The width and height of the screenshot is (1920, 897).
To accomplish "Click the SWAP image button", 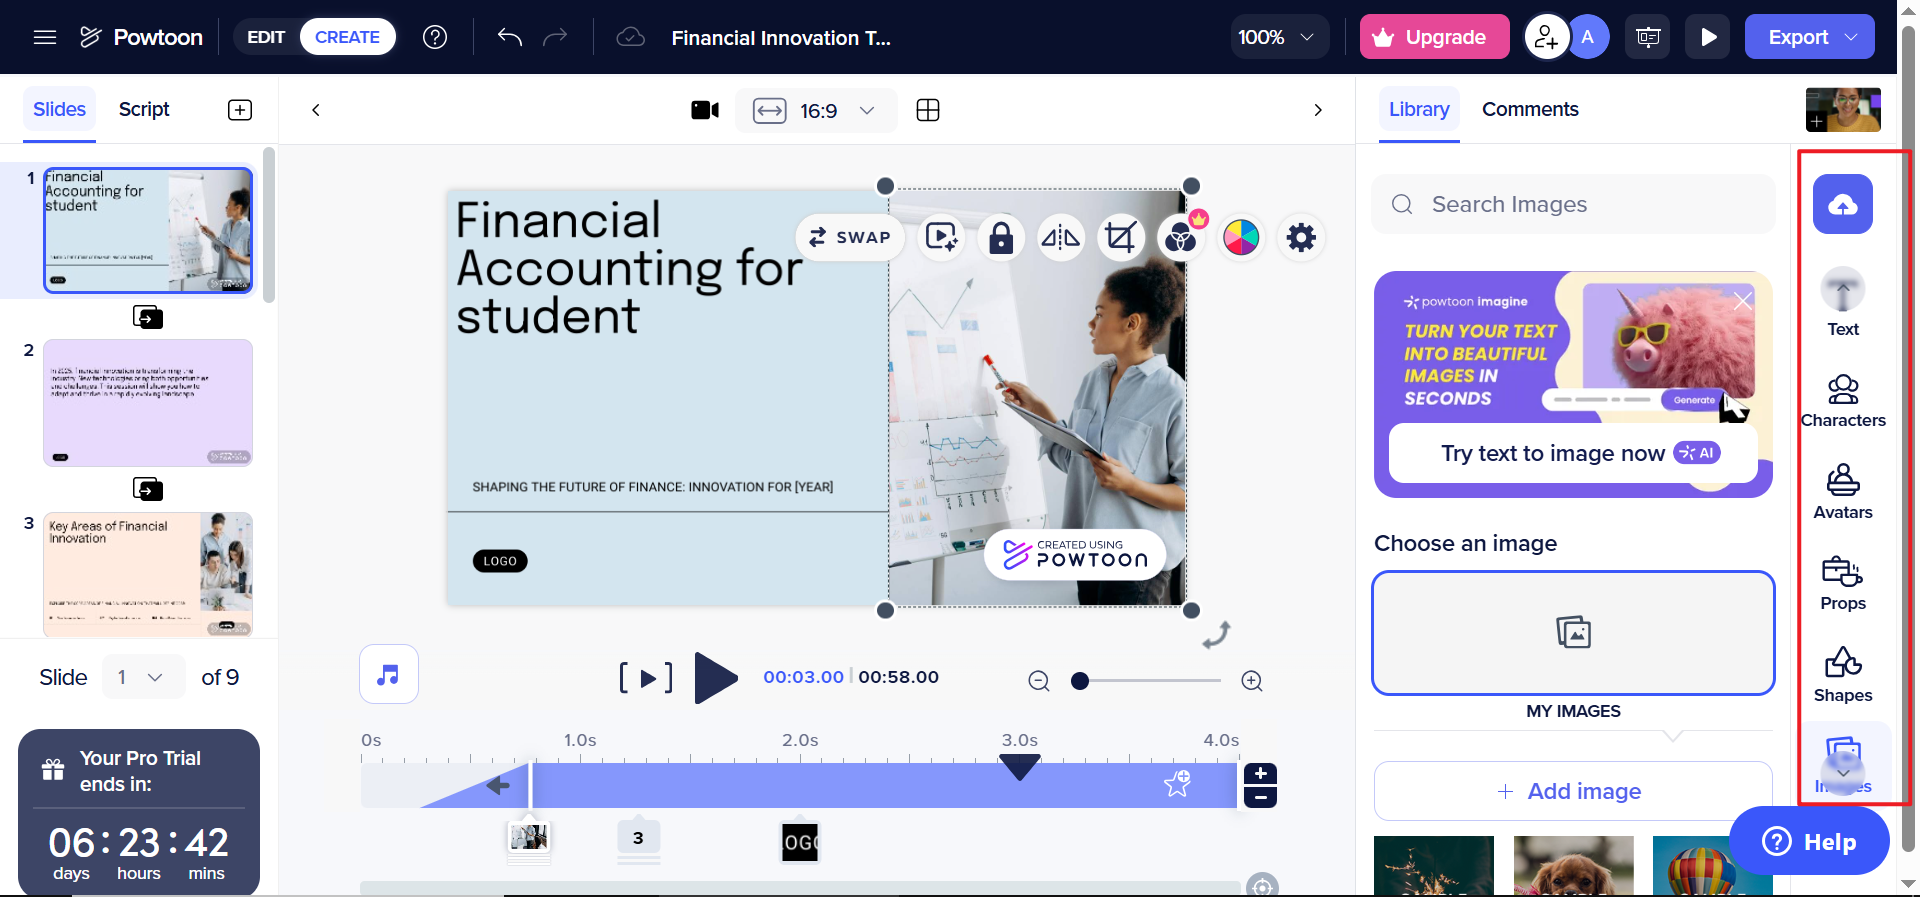I will tap(850, 237).
